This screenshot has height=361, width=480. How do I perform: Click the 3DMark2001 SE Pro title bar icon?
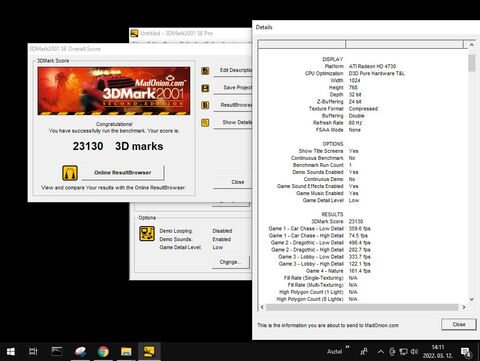pyautogui.click(x=134, y=33)
